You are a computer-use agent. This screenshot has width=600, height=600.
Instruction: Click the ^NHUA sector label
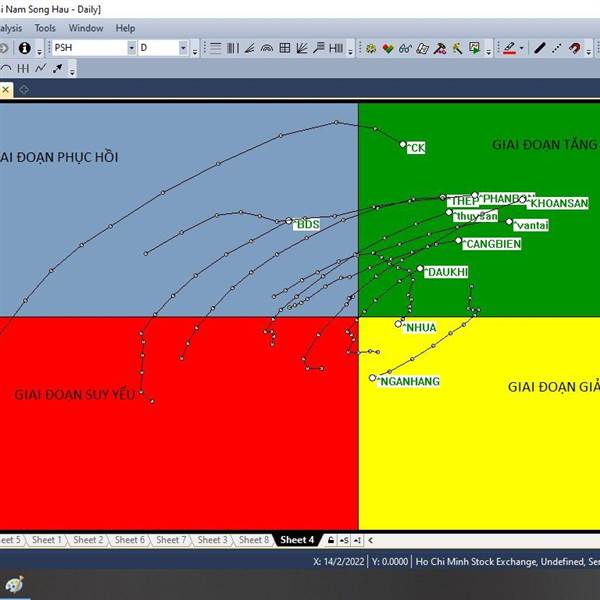pos(419,328)
